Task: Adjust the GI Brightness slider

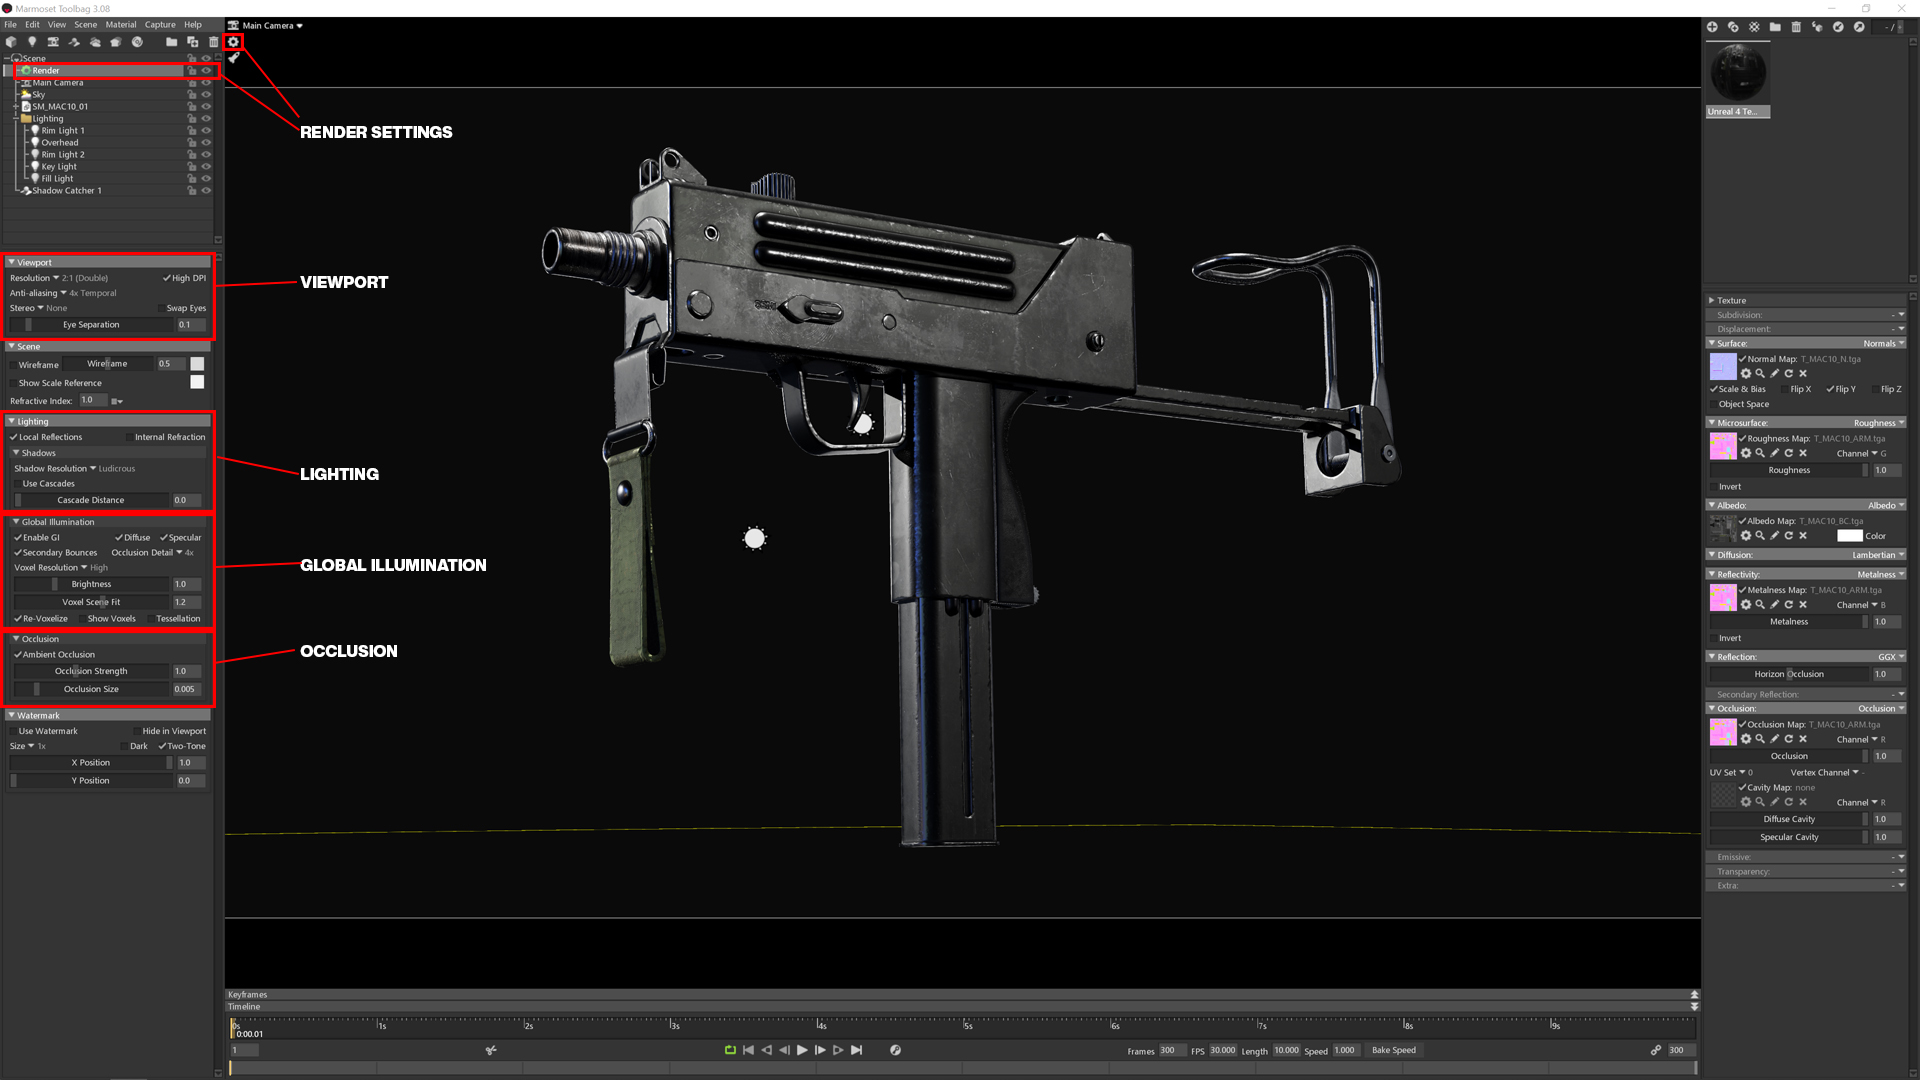Action: tap(91, 585)
